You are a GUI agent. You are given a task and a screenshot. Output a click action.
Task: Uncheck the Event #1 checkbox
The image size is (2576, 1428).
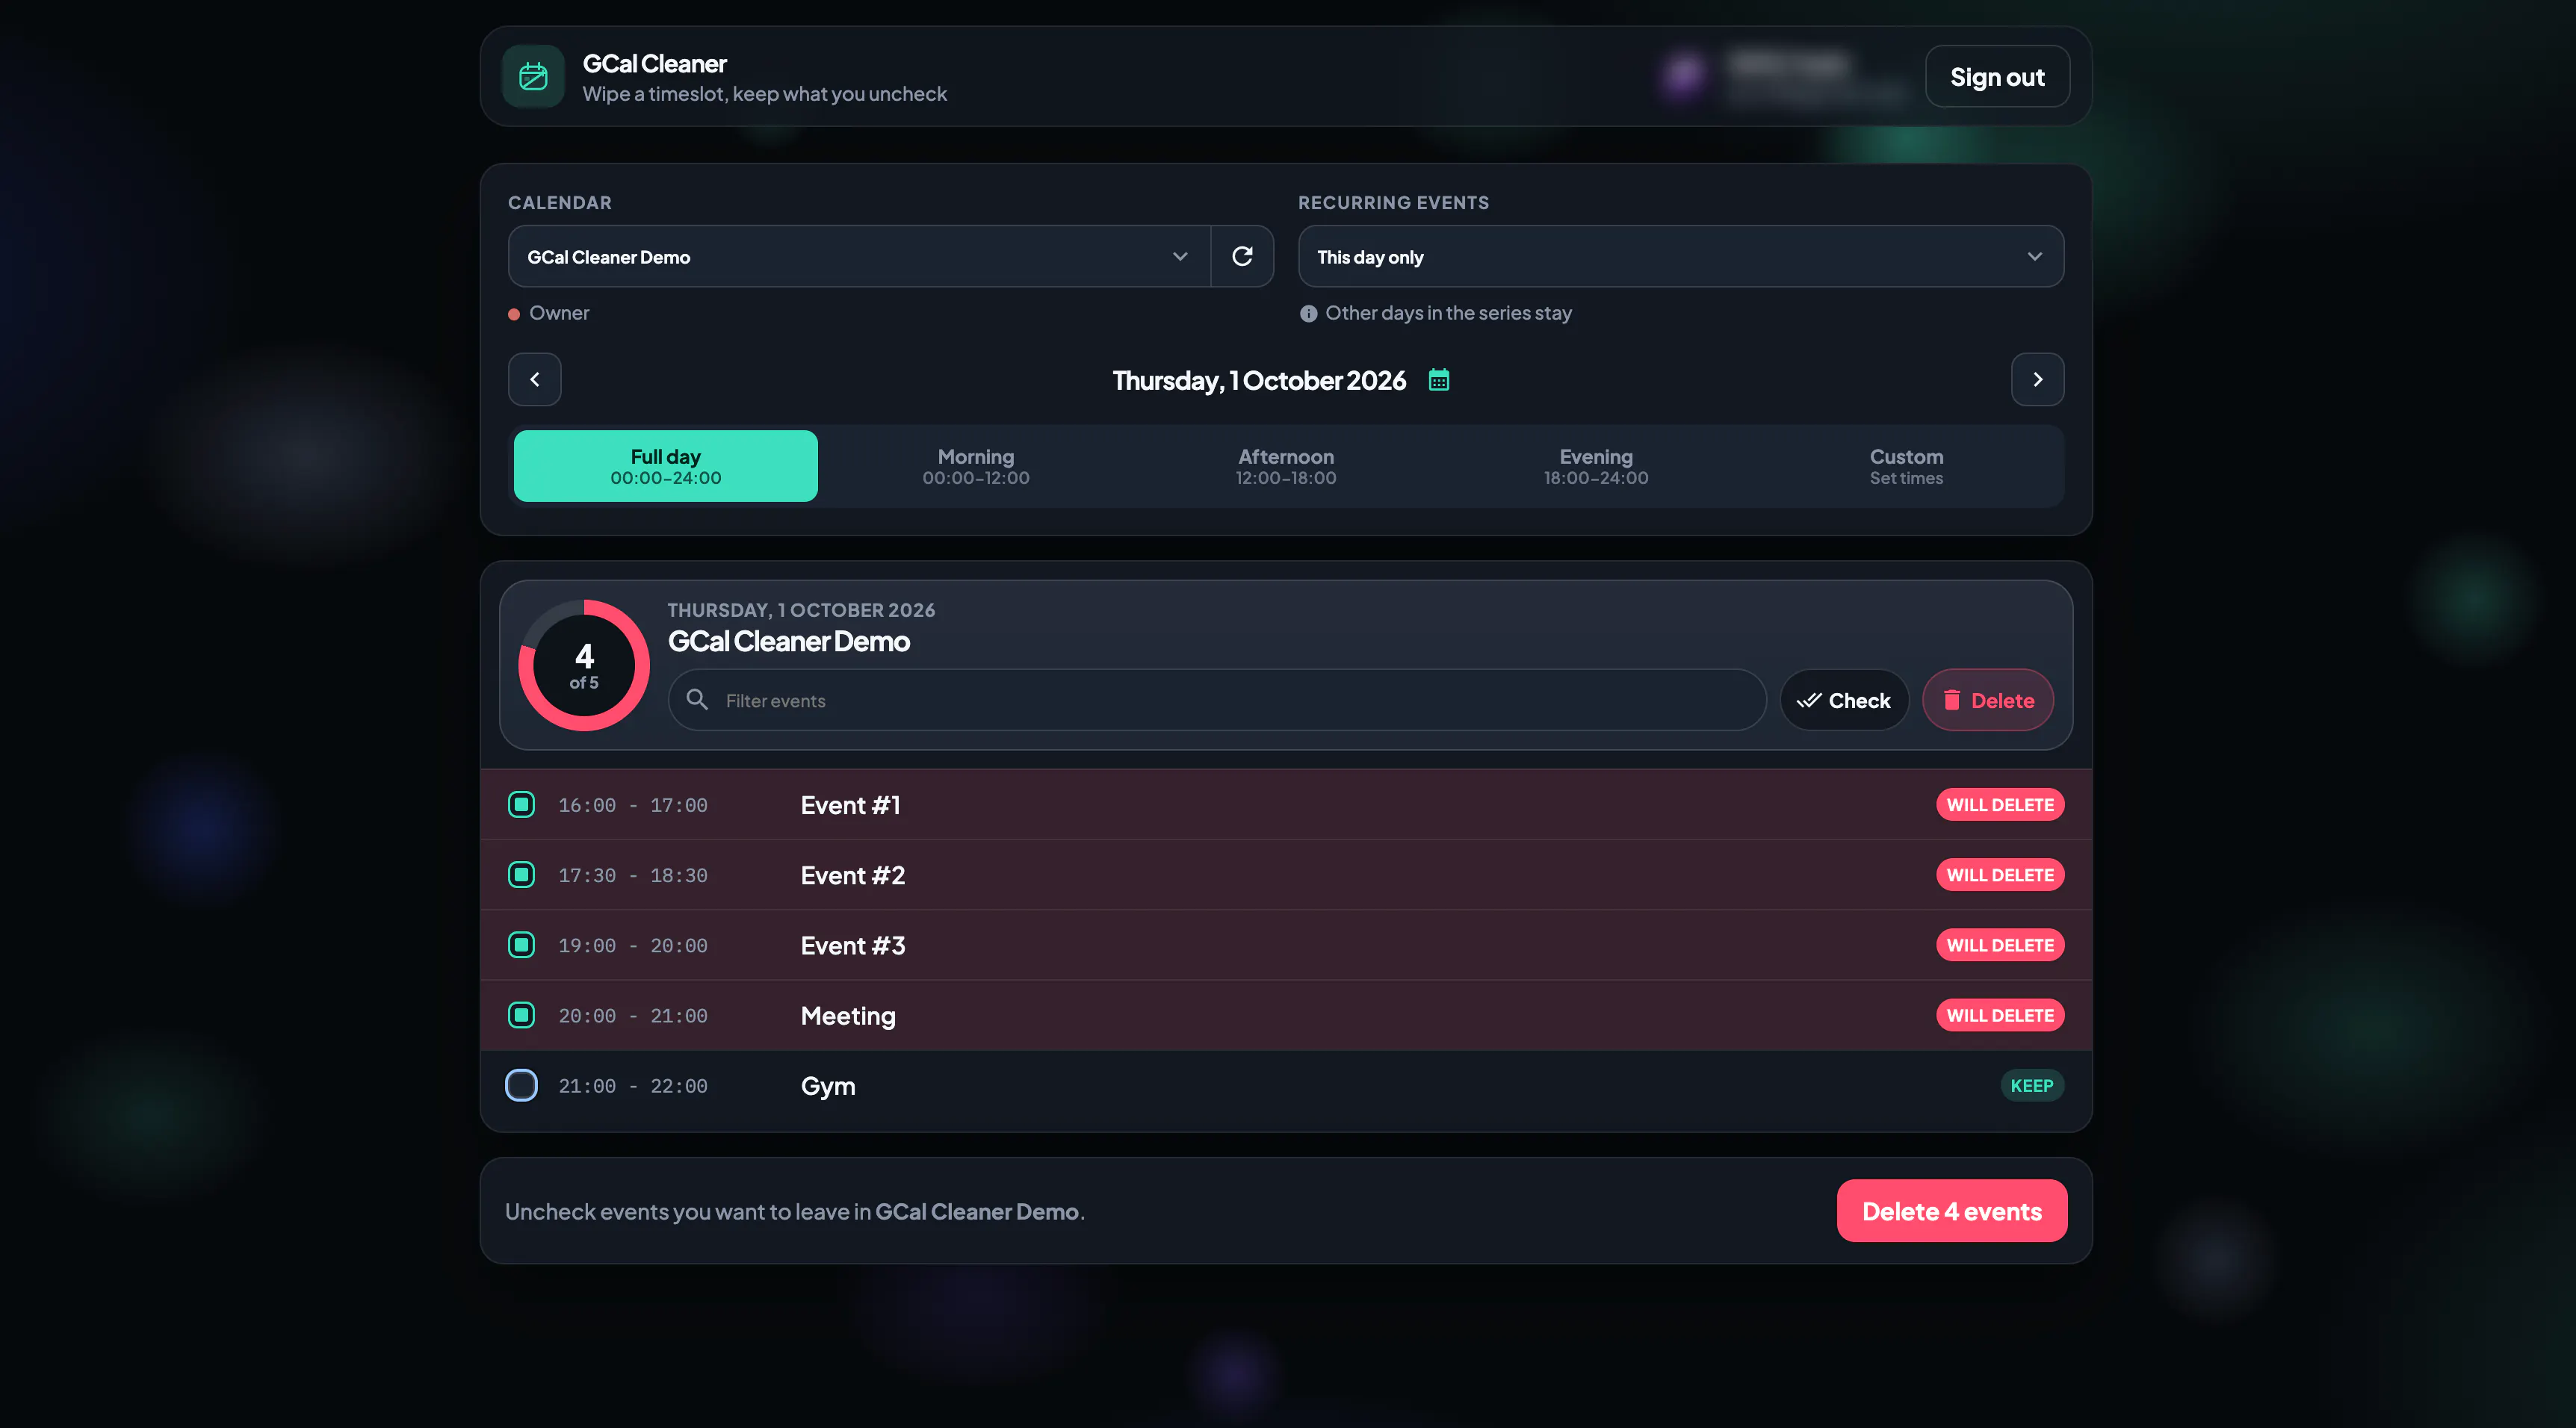(x=521, y=804)
